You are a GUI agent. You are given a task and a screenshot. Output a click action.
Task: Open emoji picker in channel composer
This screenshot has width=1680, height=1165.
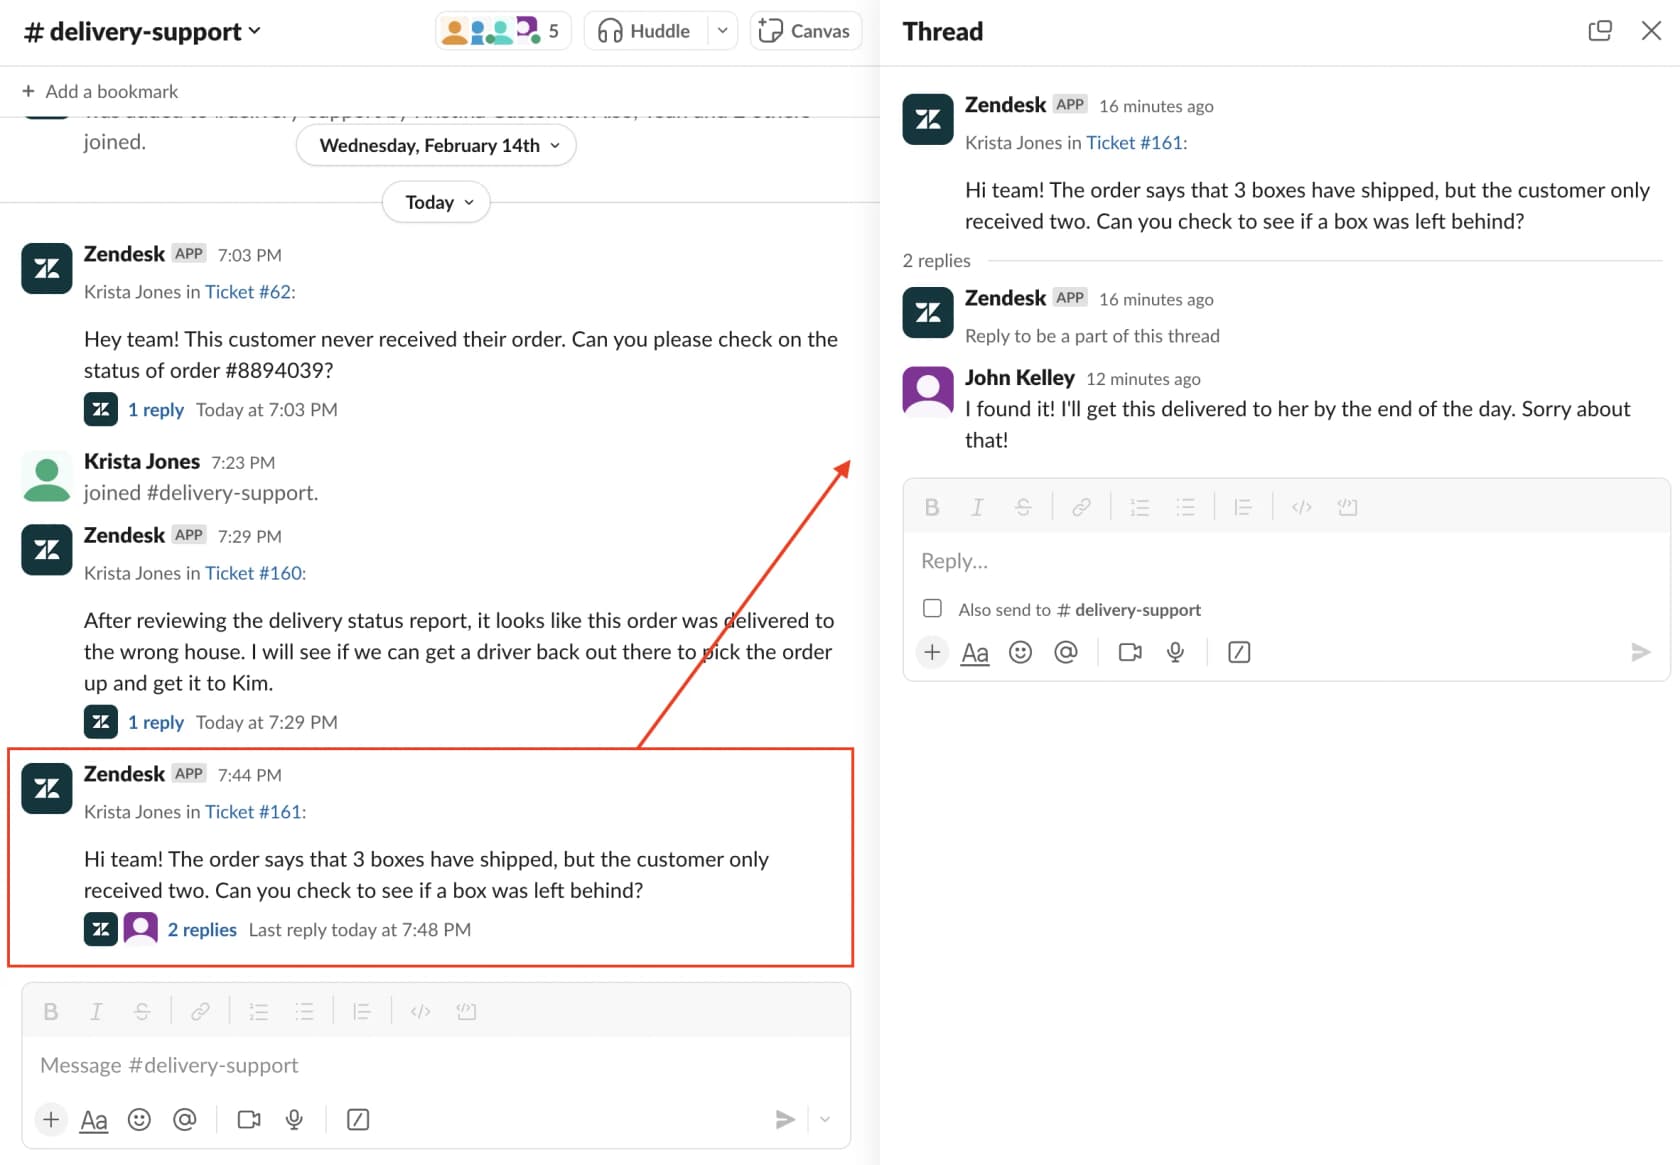[x=139, y=1119]
